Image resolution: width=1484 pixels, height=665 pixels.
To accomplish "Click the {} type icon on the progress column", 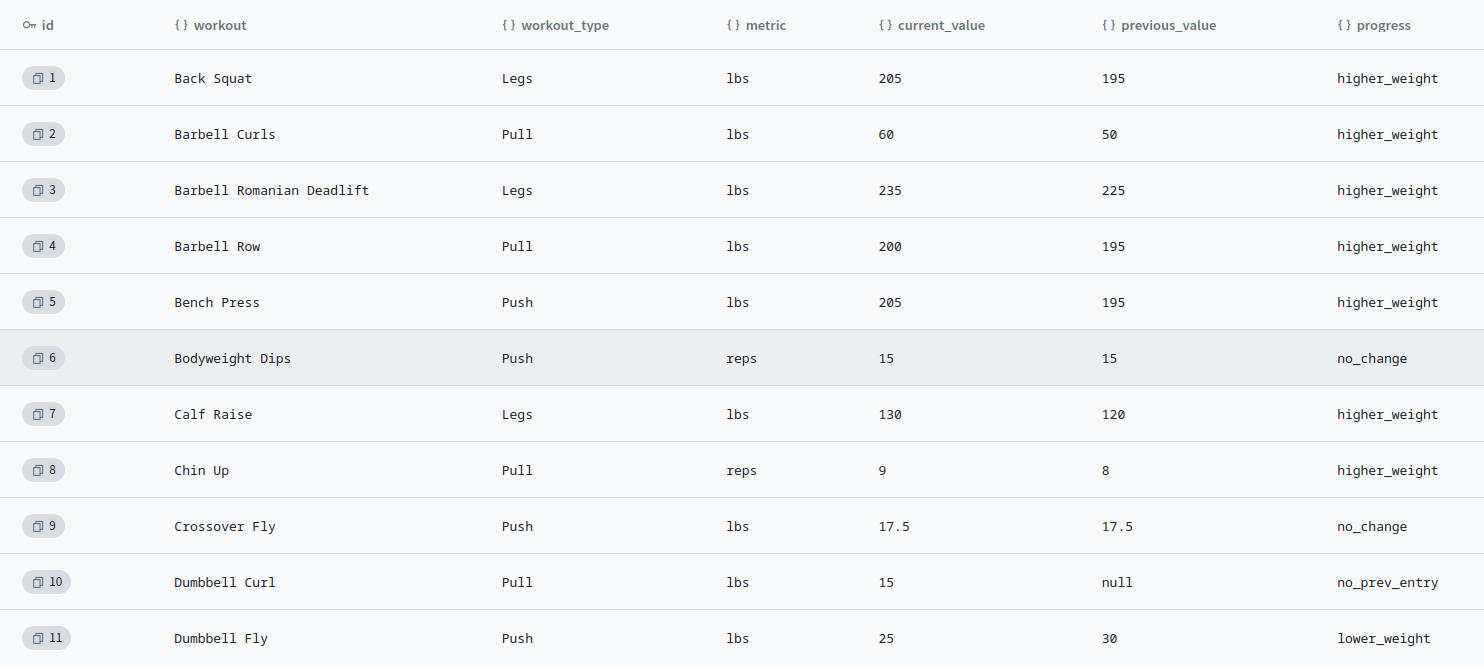I will (1344, 25).
